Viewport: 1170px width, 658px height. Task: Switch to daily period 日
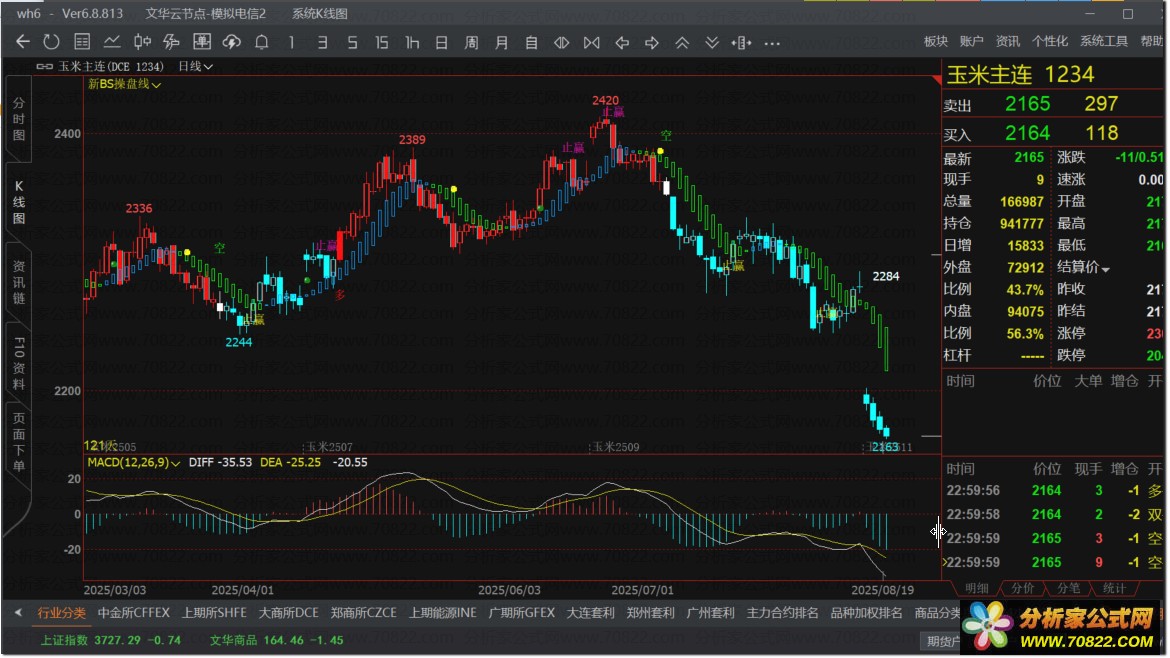click(442, 43)
